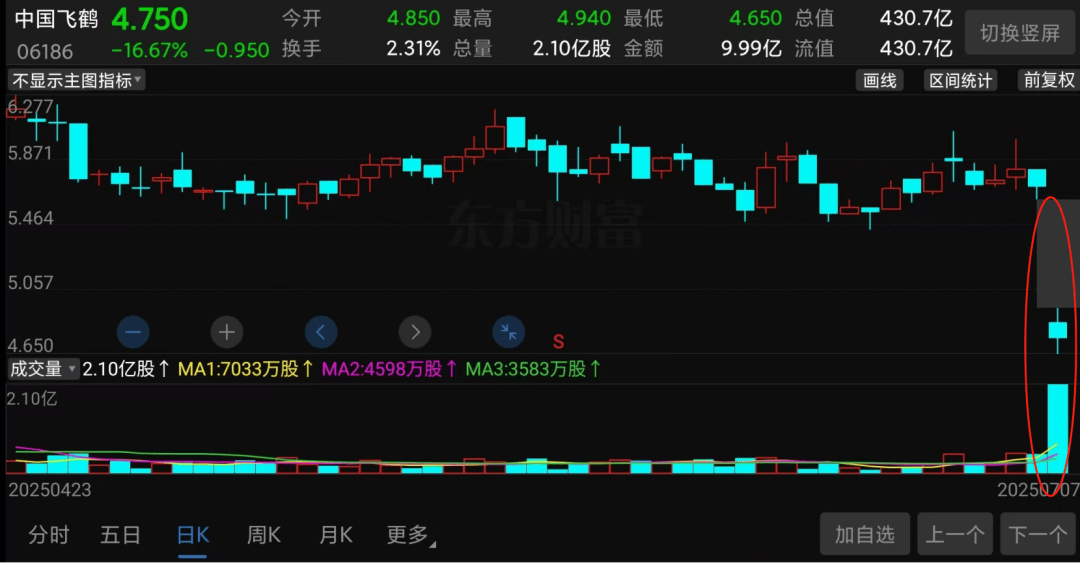This screenshot has height=563, width=1080.
Task: Select the 月K tab
Action: point(336,535)
